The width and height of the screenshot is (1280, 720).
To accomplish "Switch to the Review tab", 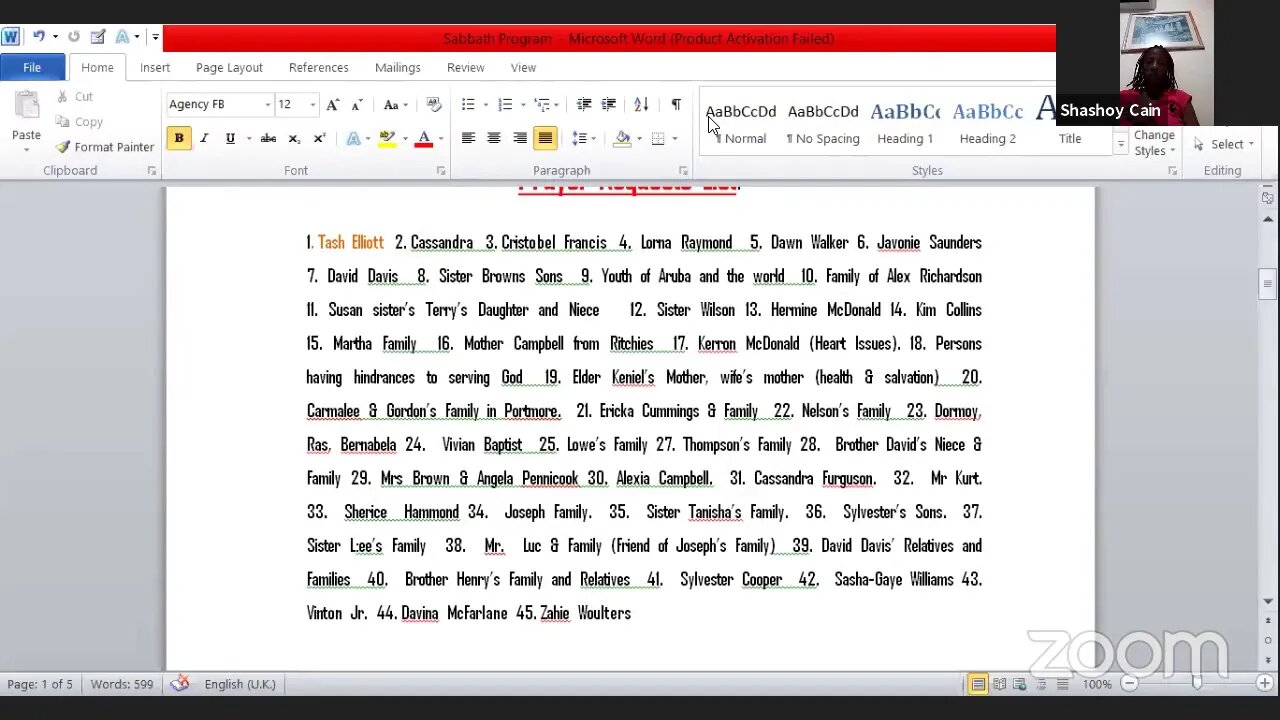I will click(465, 67).
